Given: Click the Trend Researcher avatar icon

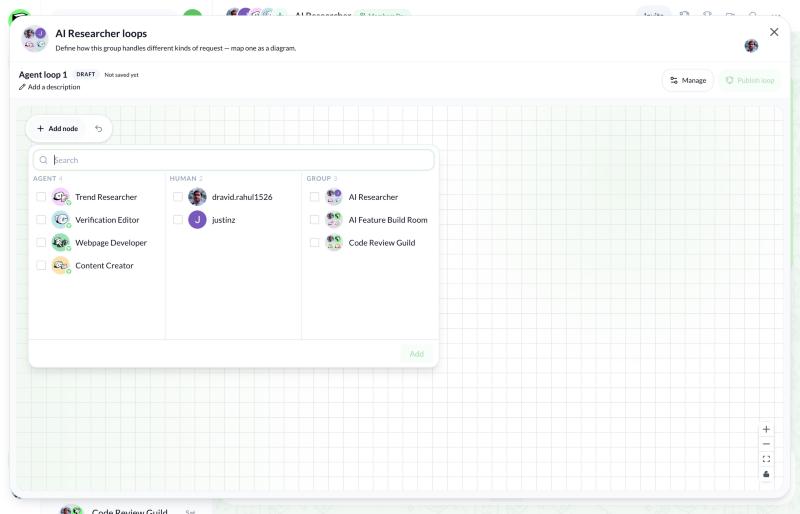Looking at the screenshot, I should tap(61, 197).
